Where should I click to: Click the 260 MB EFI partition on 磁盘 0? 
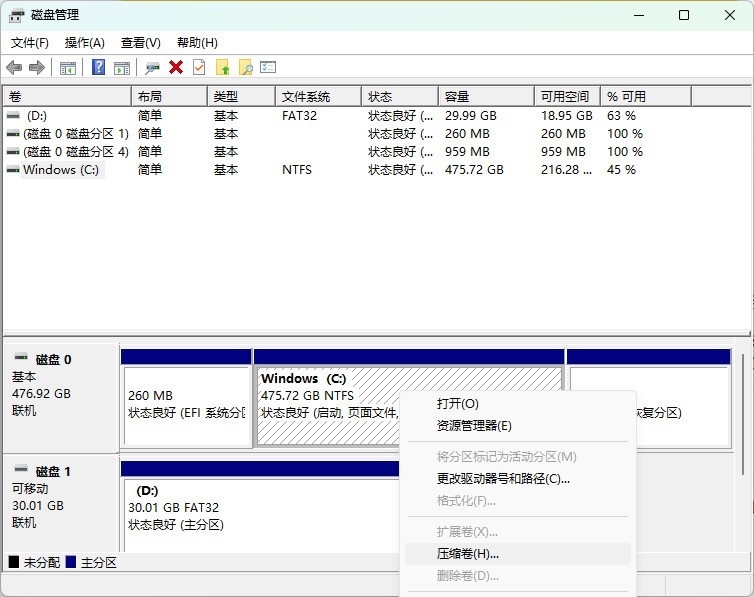(x=186, y=405)
